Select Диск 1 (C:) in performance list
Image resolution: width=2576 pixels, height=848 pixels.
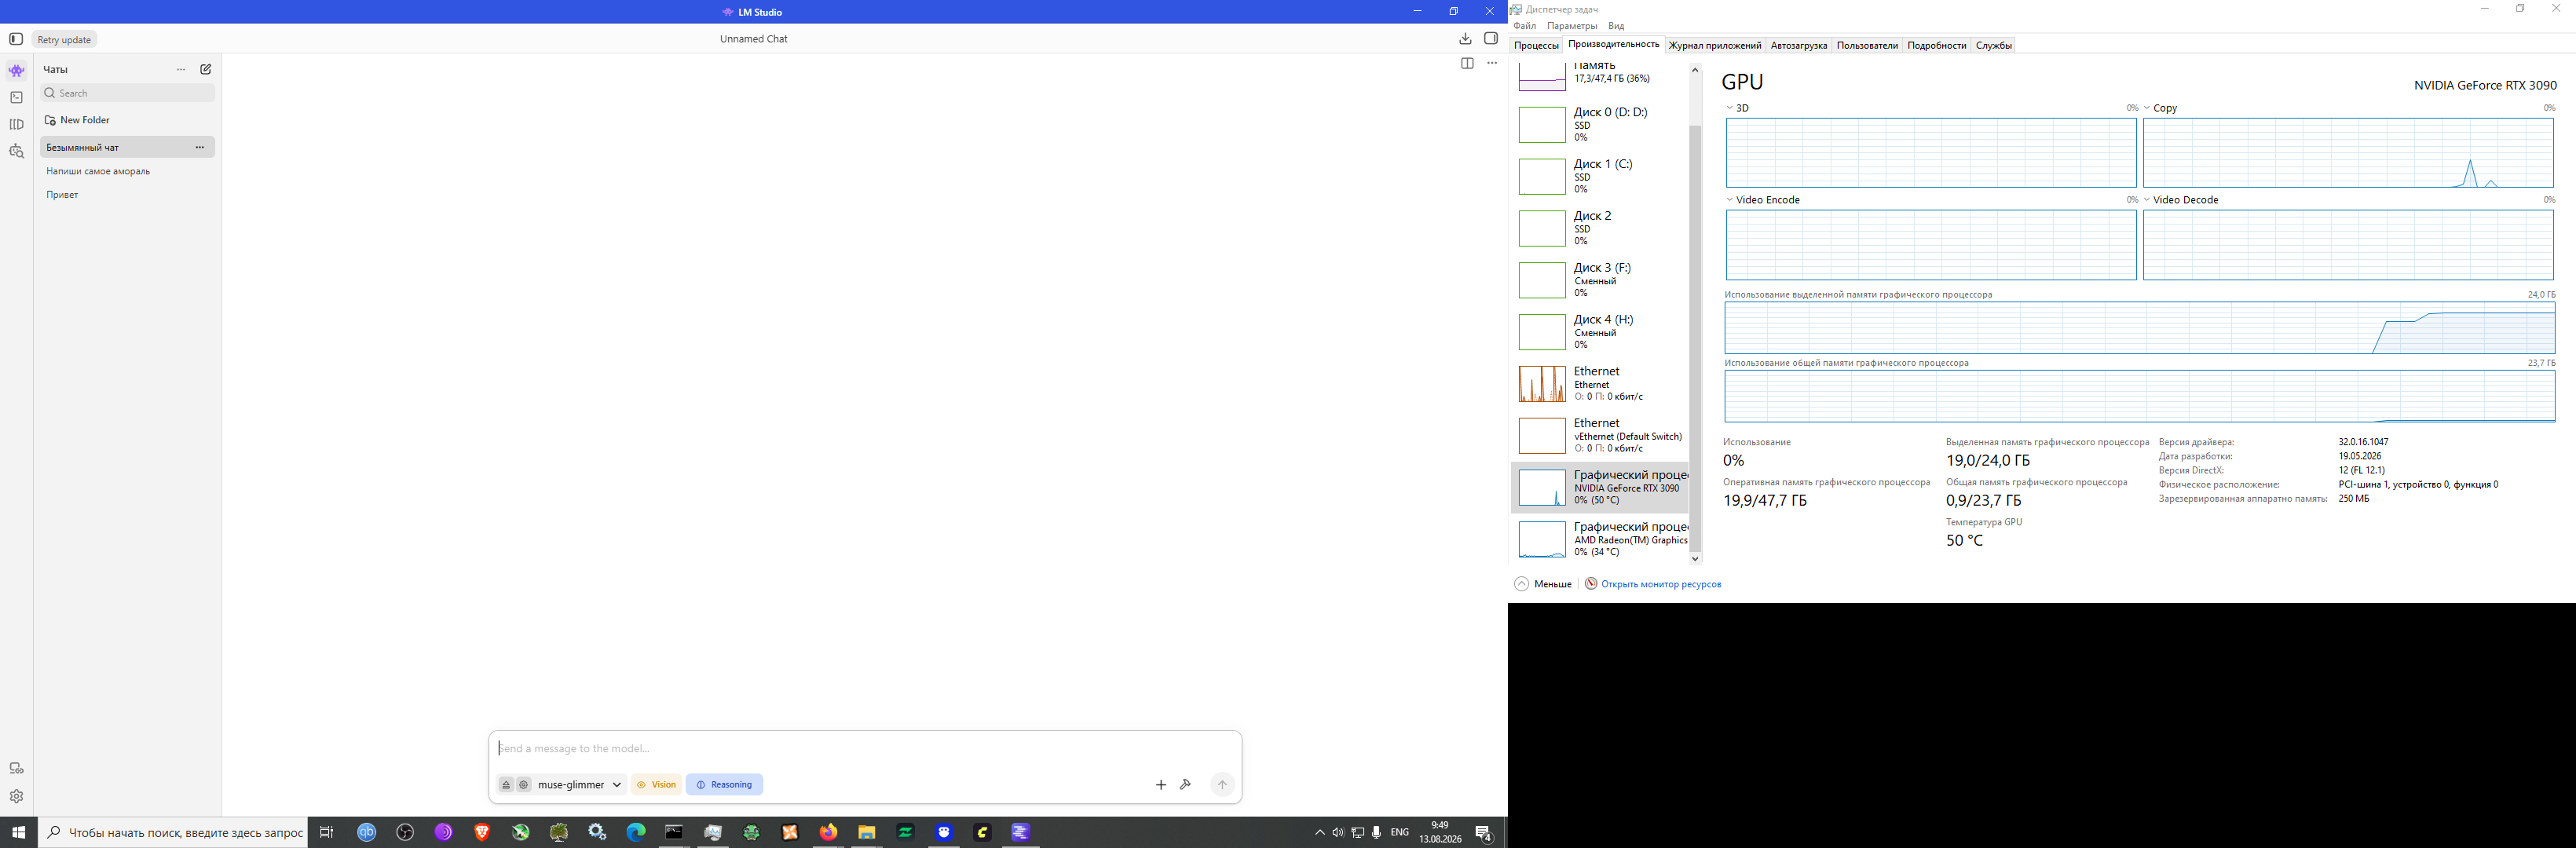pos(1600,176)
